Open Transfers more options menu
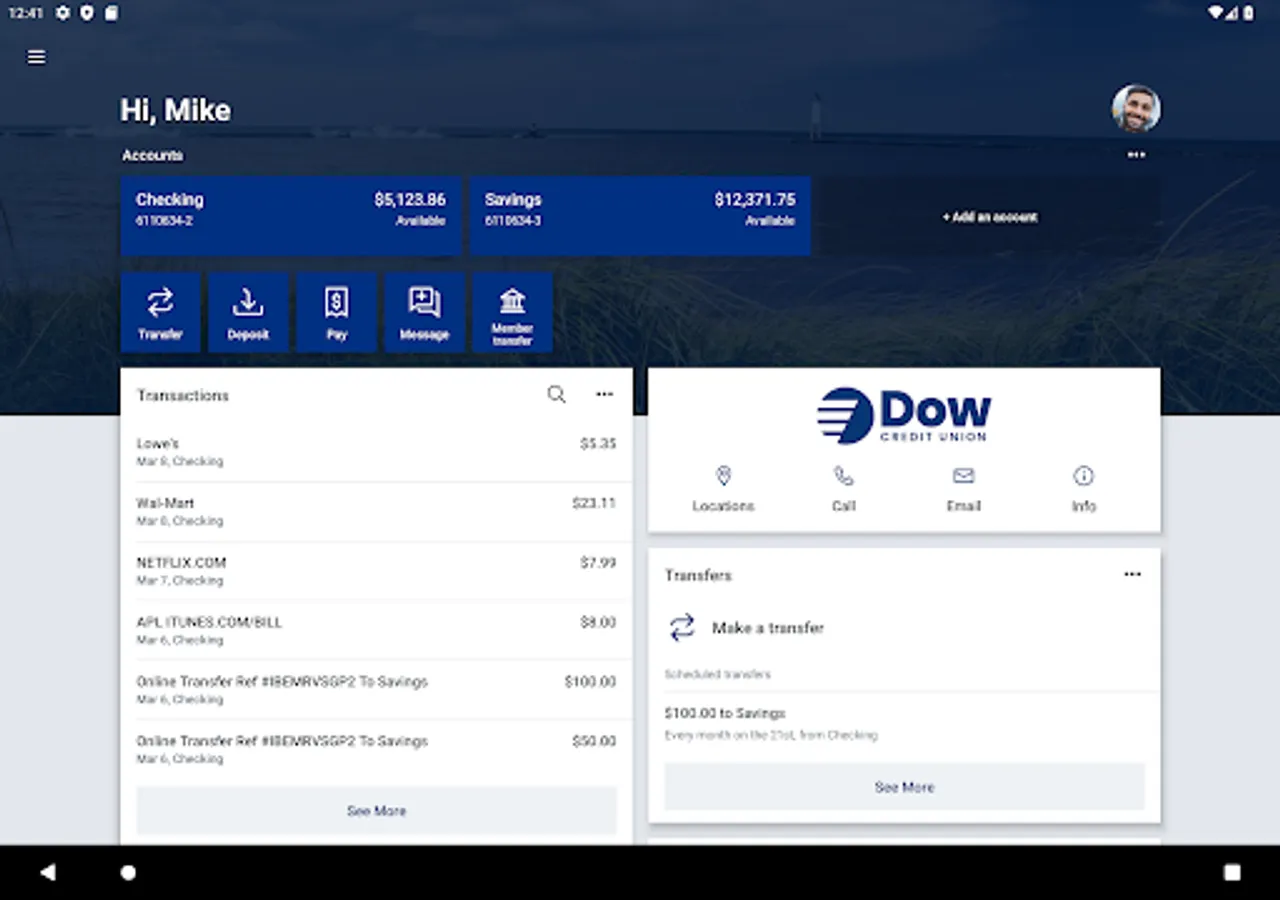This screenshot has width=1280, height=900. pyautogui.click(x=1132, y=575)
